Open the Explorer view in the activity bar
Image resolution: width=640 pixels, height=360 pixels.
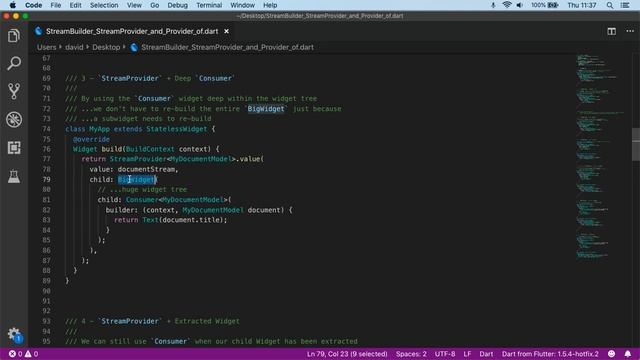click(14, 36)
